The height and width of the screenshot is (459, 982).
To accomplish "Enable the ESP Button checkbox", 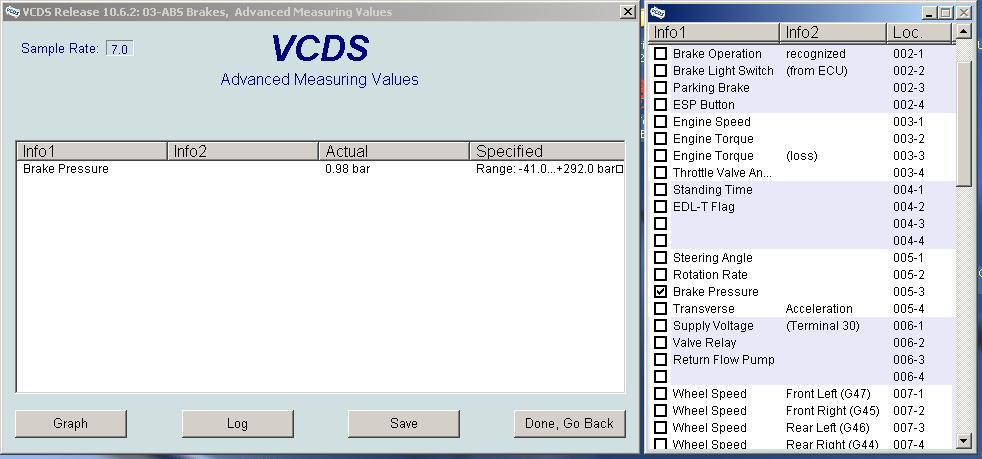I will 660,105.
